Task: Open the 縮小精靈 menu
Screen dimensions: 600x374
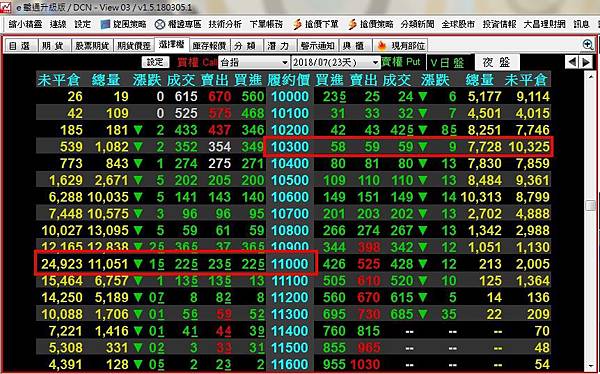Action: tap(25, 24)
